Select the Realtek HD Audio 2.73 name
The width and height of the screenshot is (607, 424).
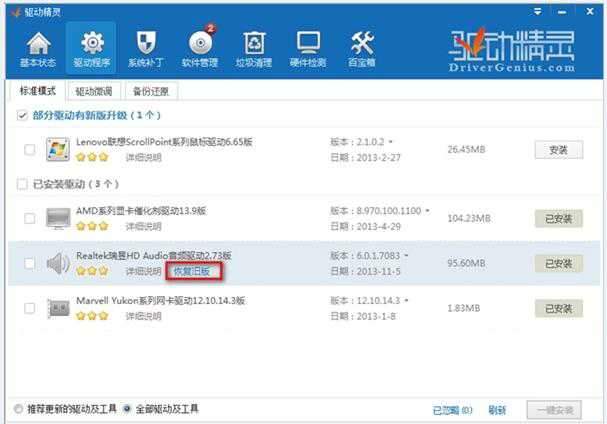[154, 256]
